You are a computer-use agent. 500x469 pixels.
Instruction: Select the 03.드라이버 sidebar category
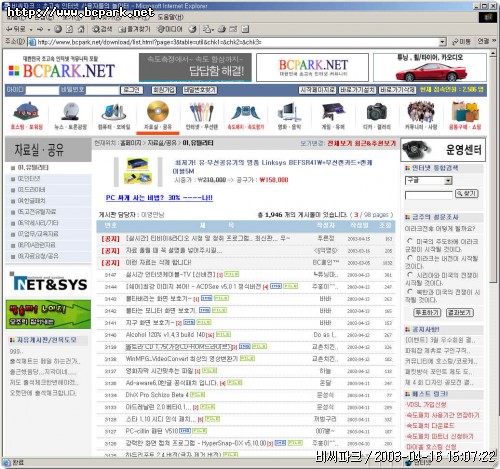click(31, 190)
